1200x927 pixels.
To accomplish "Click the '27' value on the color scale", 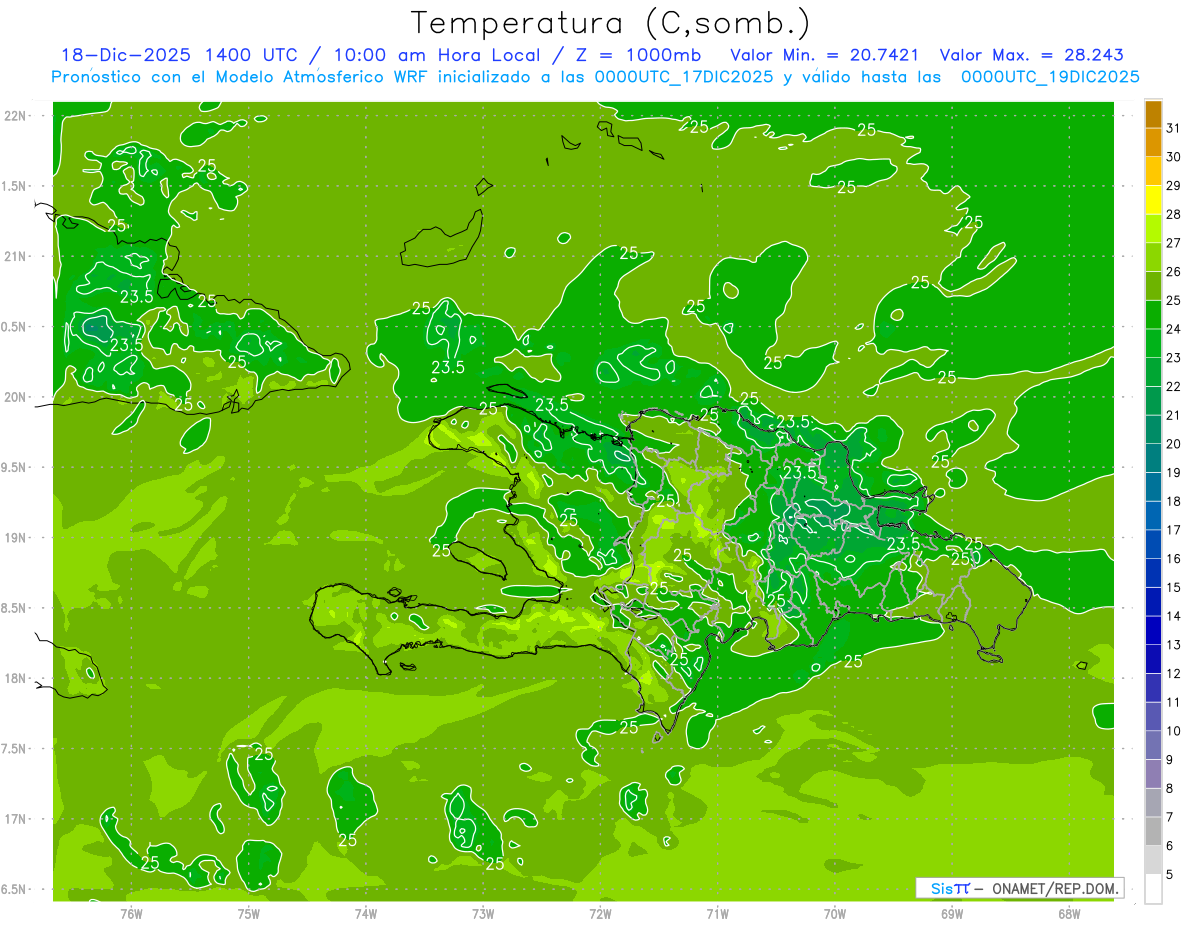I will click(x=1174, y=243).
